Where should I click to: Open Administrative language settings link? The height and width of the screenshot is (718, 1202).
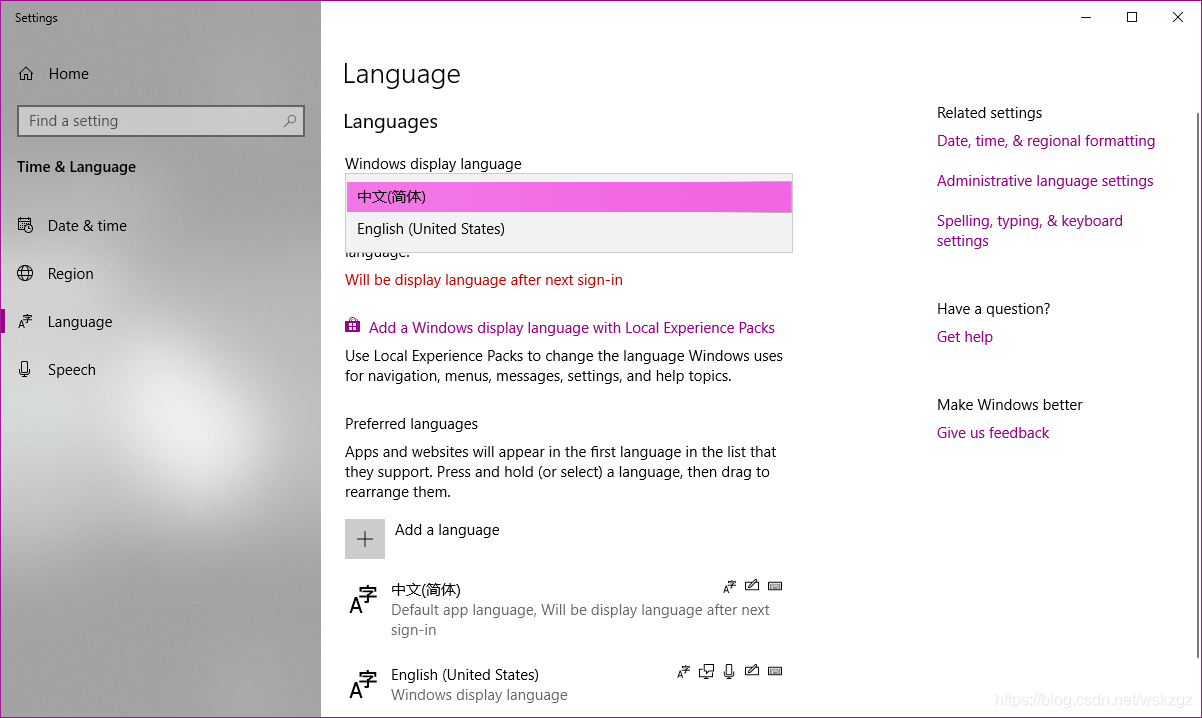click(x=1045, y=181)
